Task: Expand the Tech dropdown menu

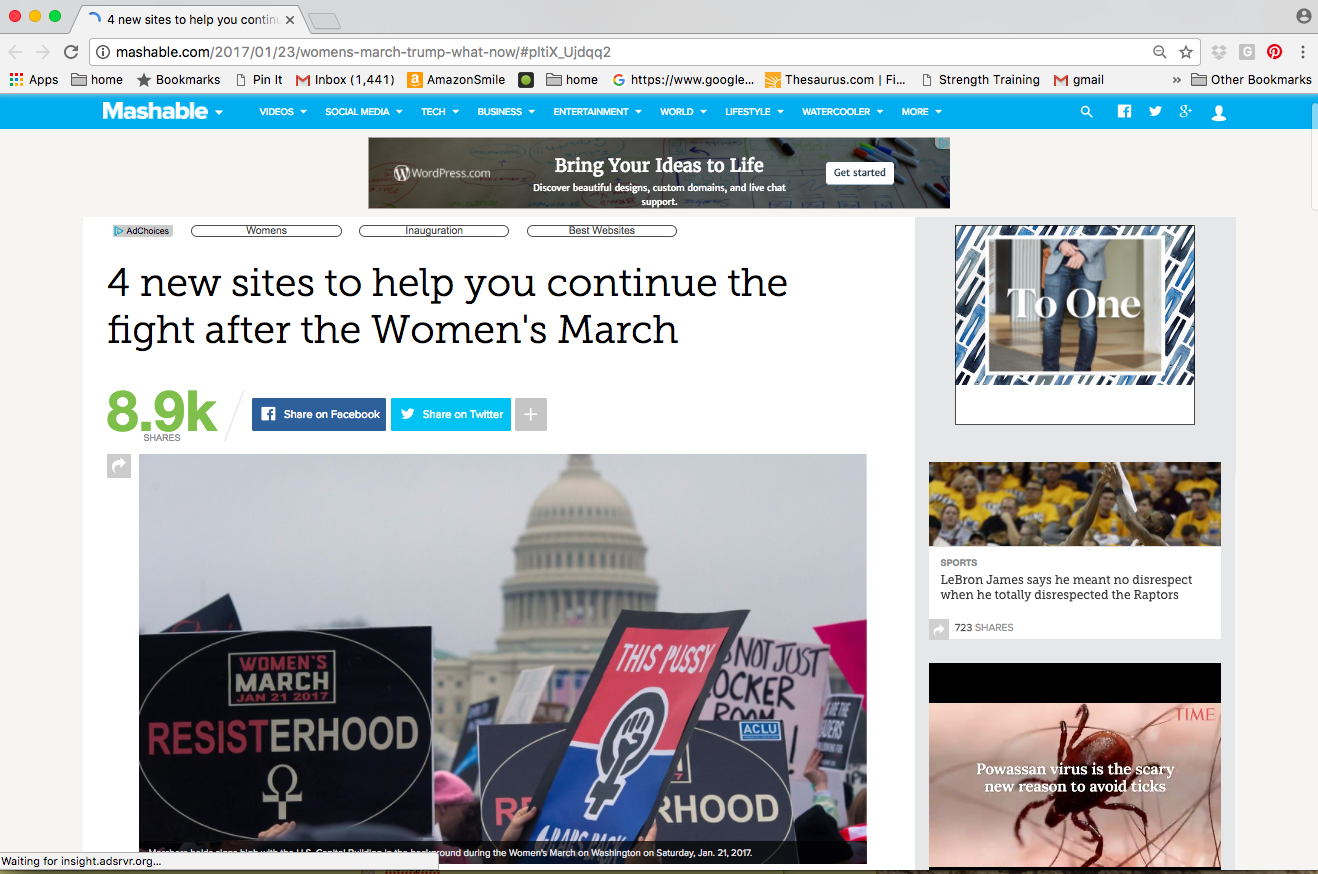Action: [440, 112]
